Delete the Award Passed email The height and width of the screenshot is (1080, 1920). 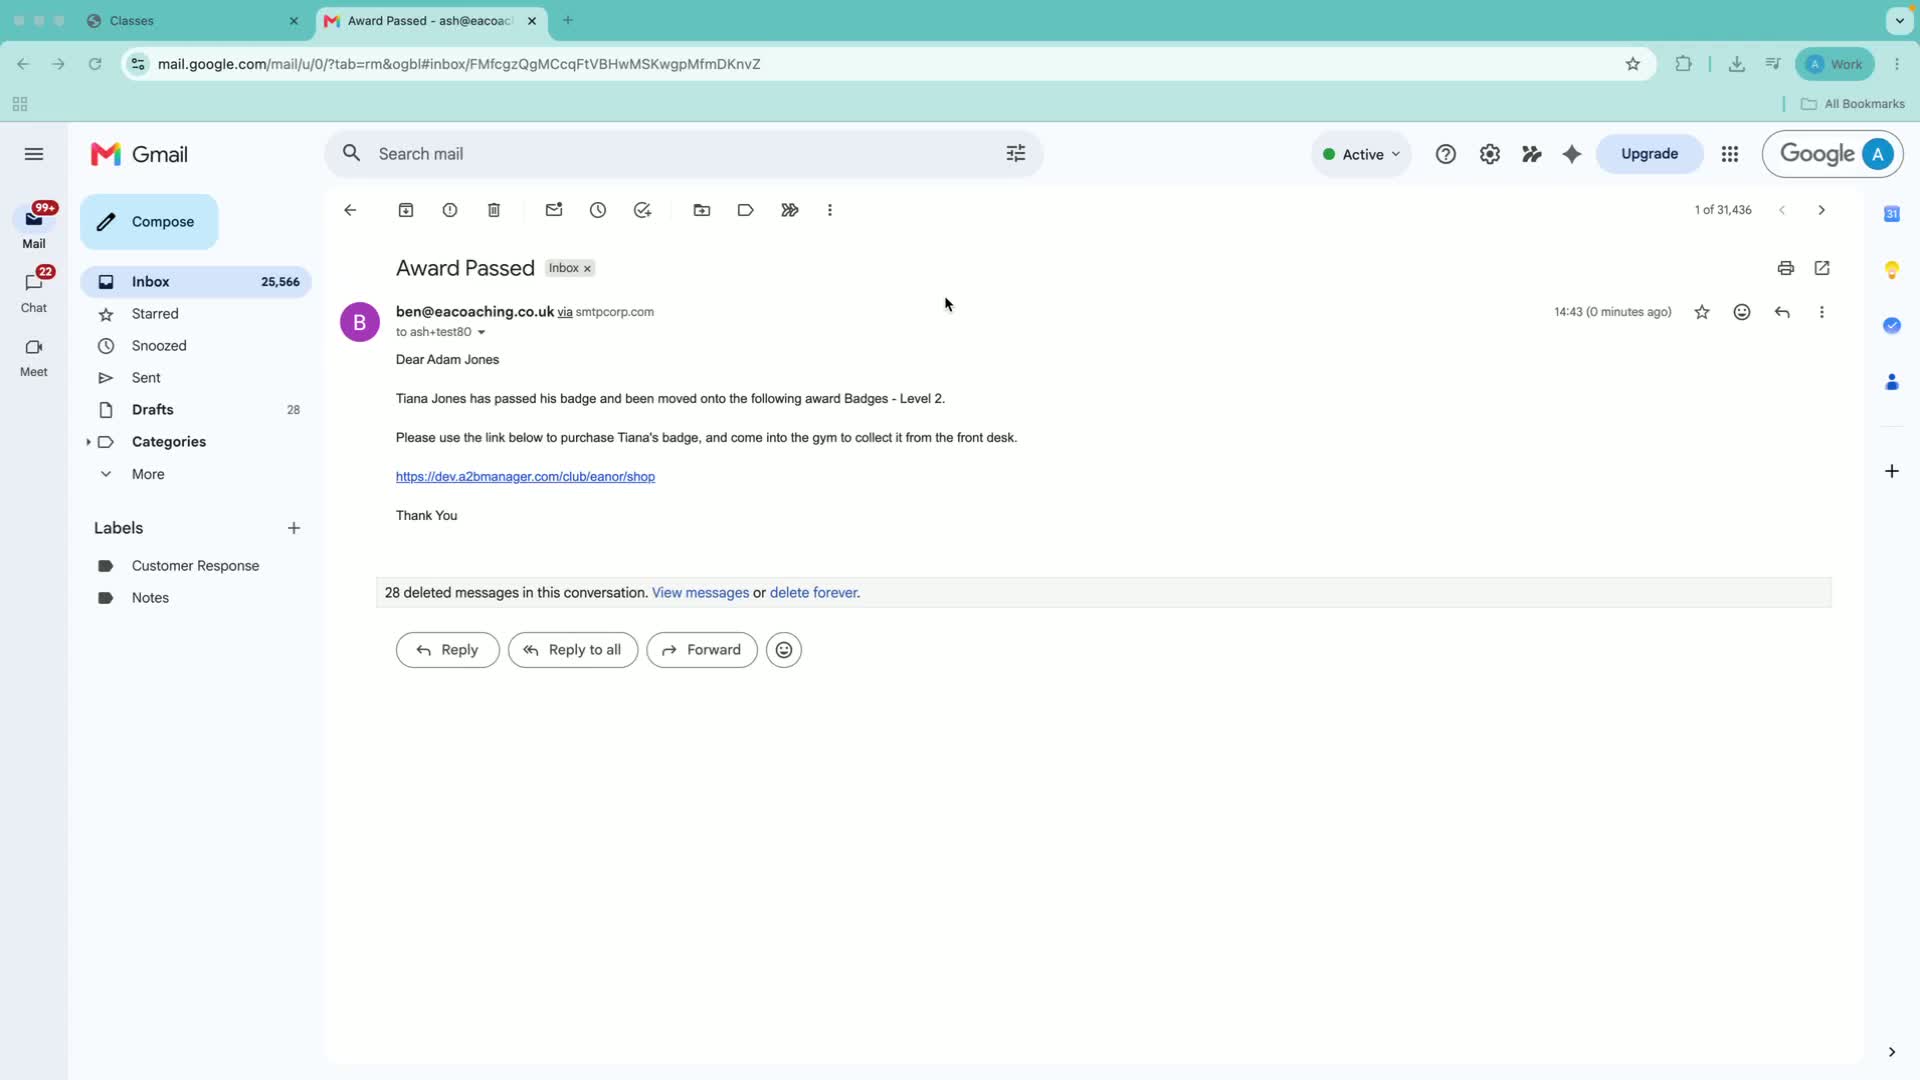(x=494, y=210)
